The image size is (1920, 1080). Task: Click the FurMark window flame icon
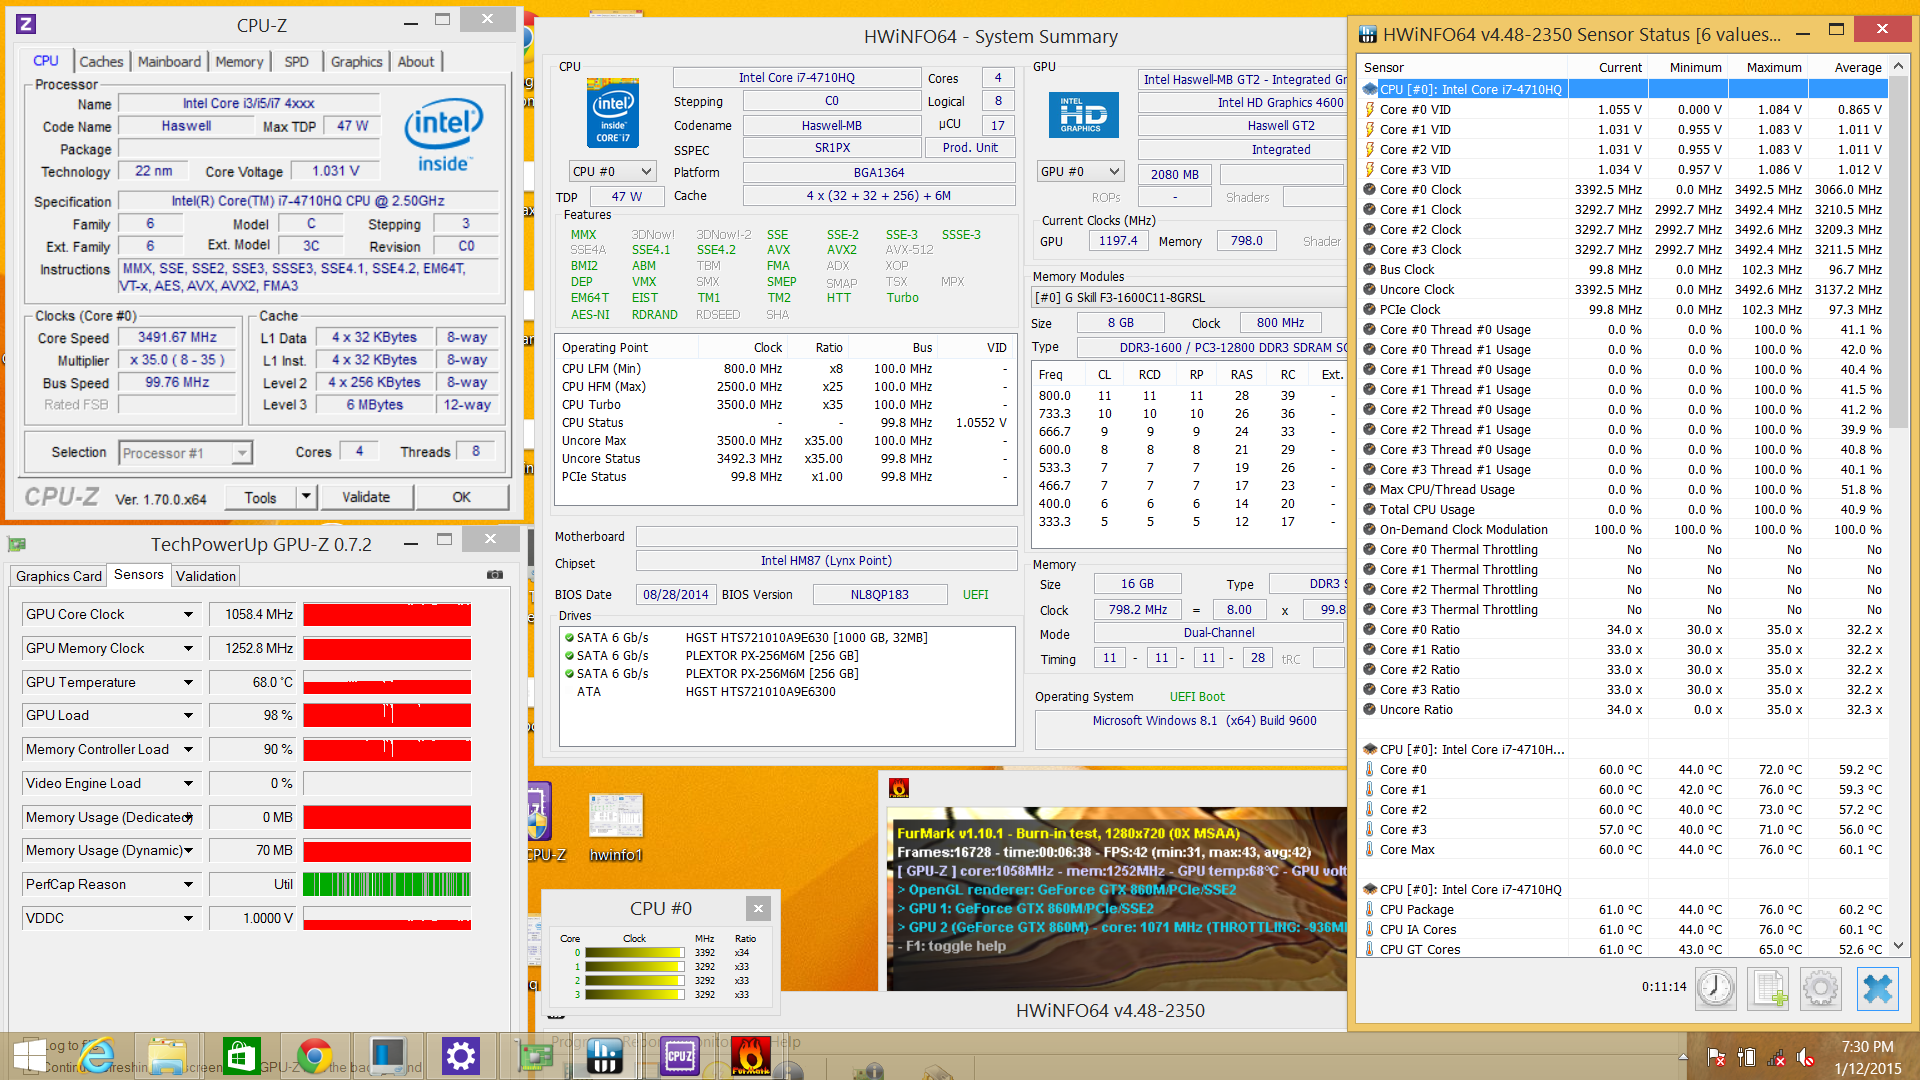click(x=899, y=788)
